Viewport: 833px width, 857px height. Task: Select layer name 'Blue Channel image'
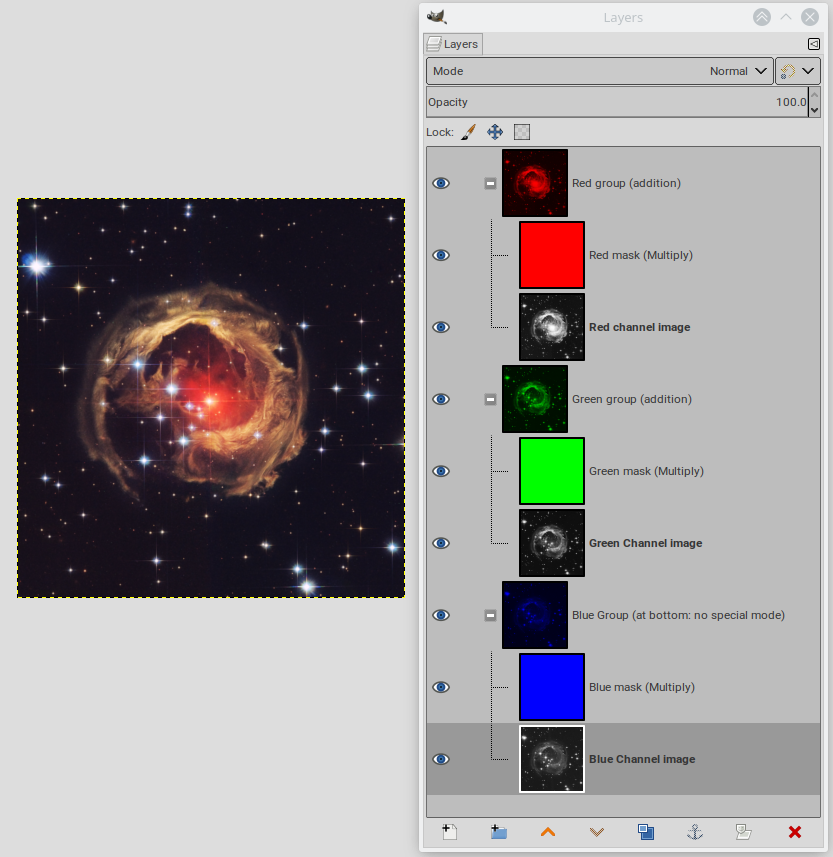point(642,759)
